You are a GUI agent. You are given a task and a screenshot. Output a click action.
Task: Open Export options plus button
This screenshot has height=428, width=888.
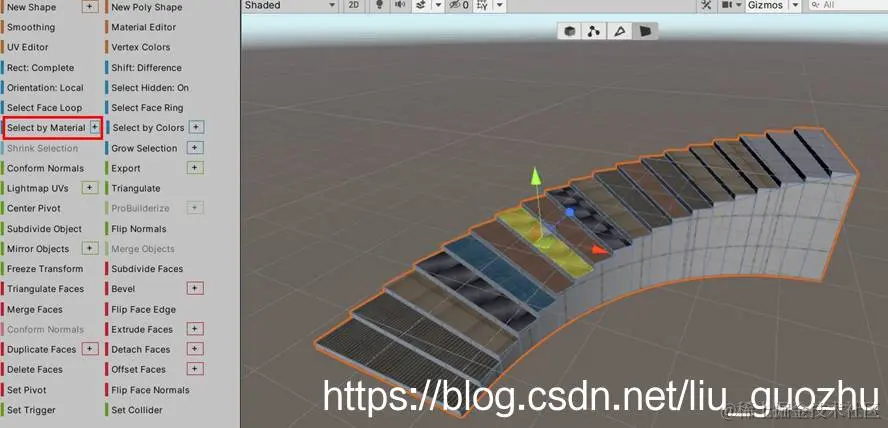point(195,168)
